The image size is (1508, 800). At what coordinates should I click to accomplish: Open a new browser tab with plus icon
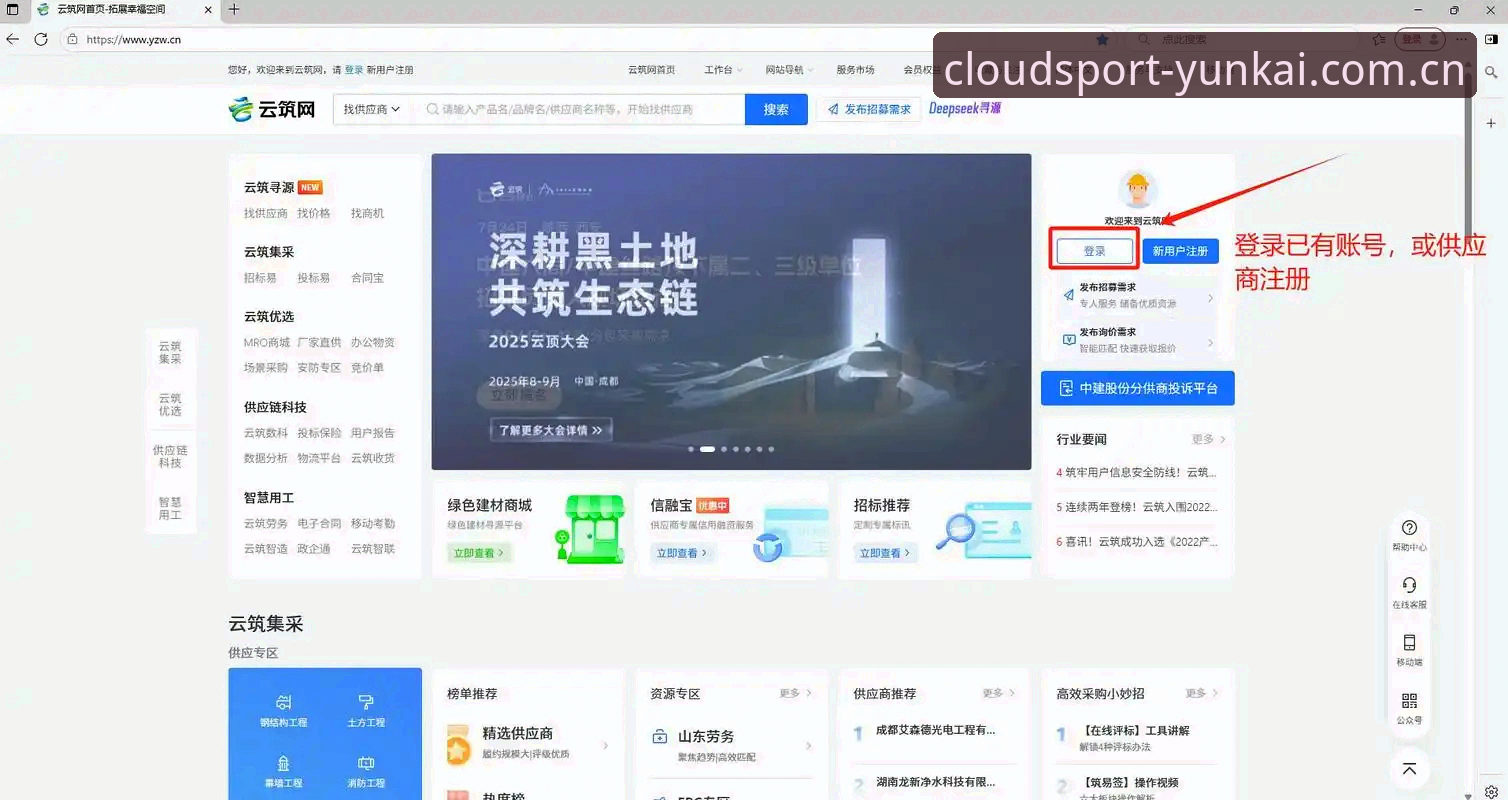tap(234, 10)
